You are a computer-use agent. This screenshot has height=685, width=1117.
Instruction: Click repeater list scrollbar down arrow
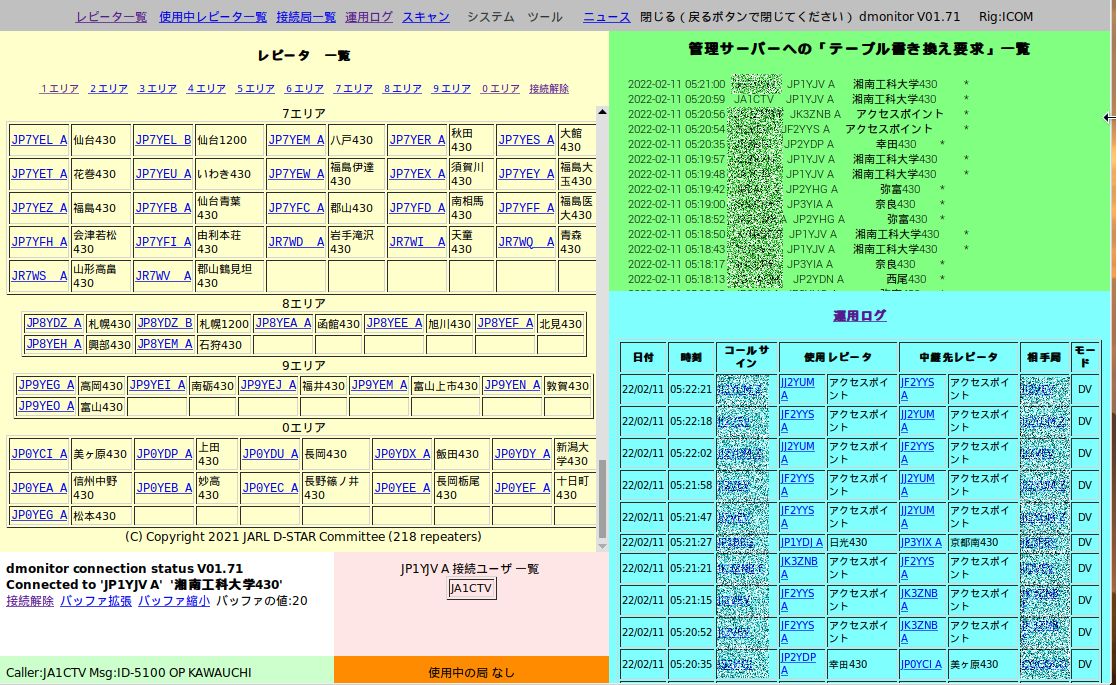pyautogui.click(x=602, y=547)
